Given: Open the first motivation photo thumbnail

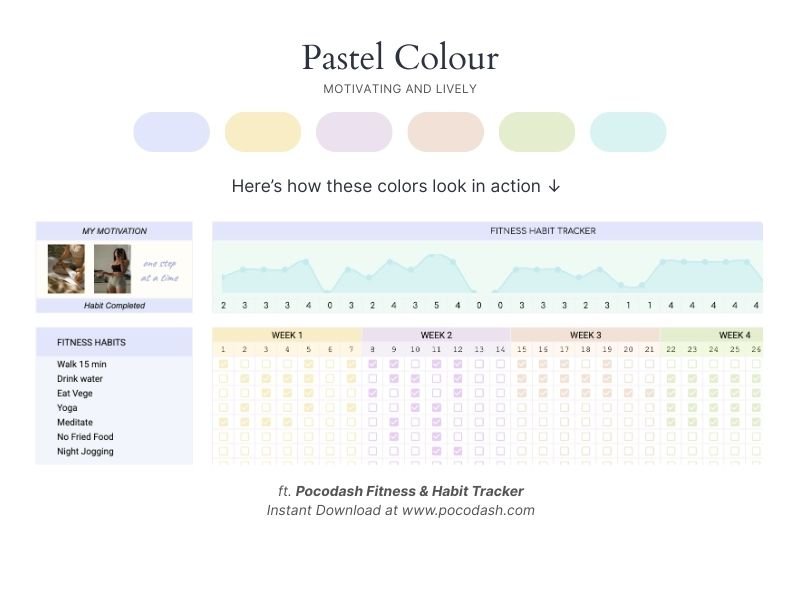Looking at the screenshot, I should click(66, 269).
